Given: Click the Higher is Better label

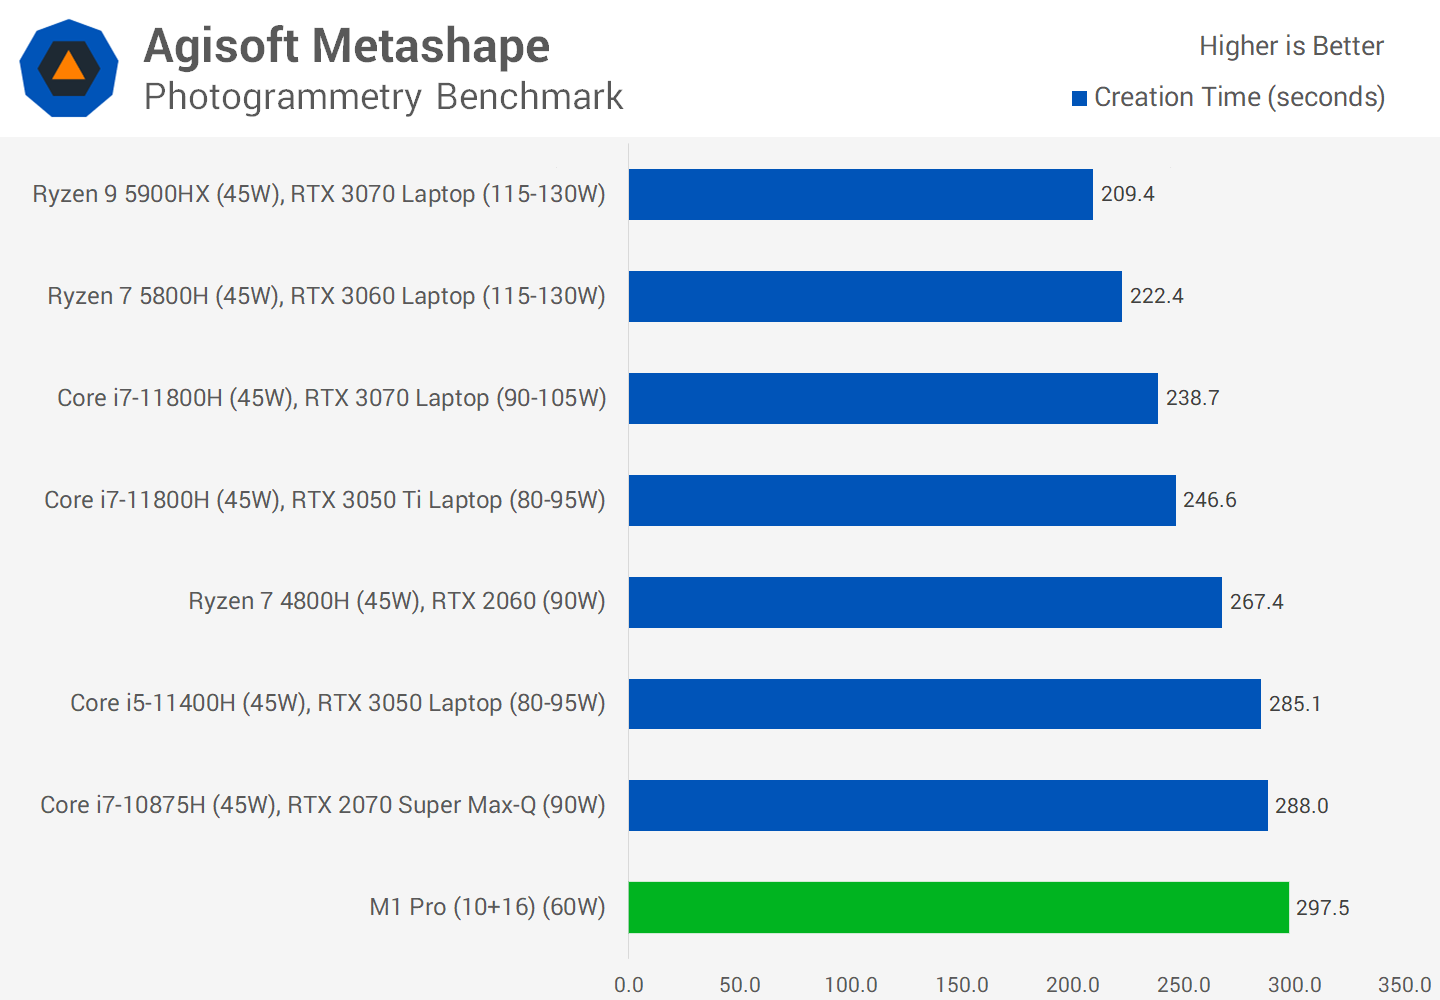Looking at the screenshot, I should pos(1290,46).
